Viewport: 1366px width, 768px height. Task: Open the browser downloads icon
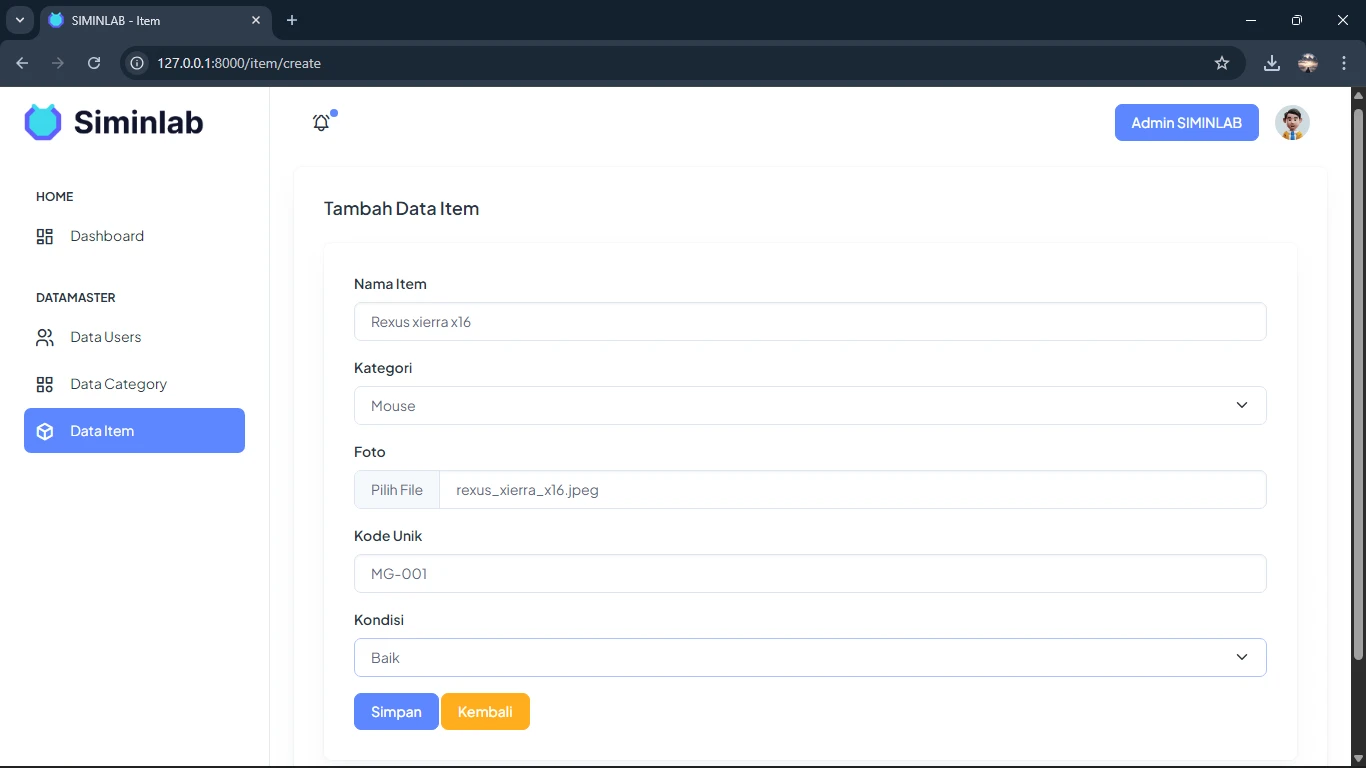point(1271,63)
